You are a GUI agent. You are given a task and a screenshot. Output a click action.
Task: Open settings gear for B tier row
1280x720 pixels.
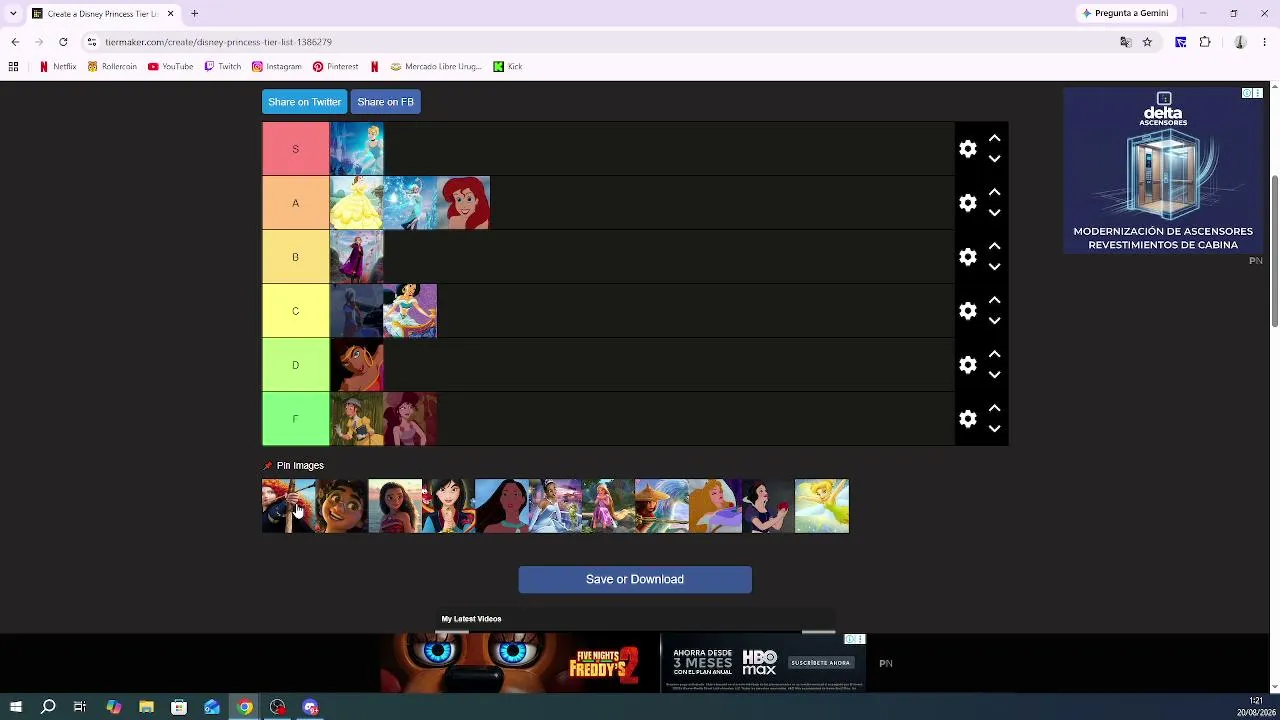[x=967, y=257]
